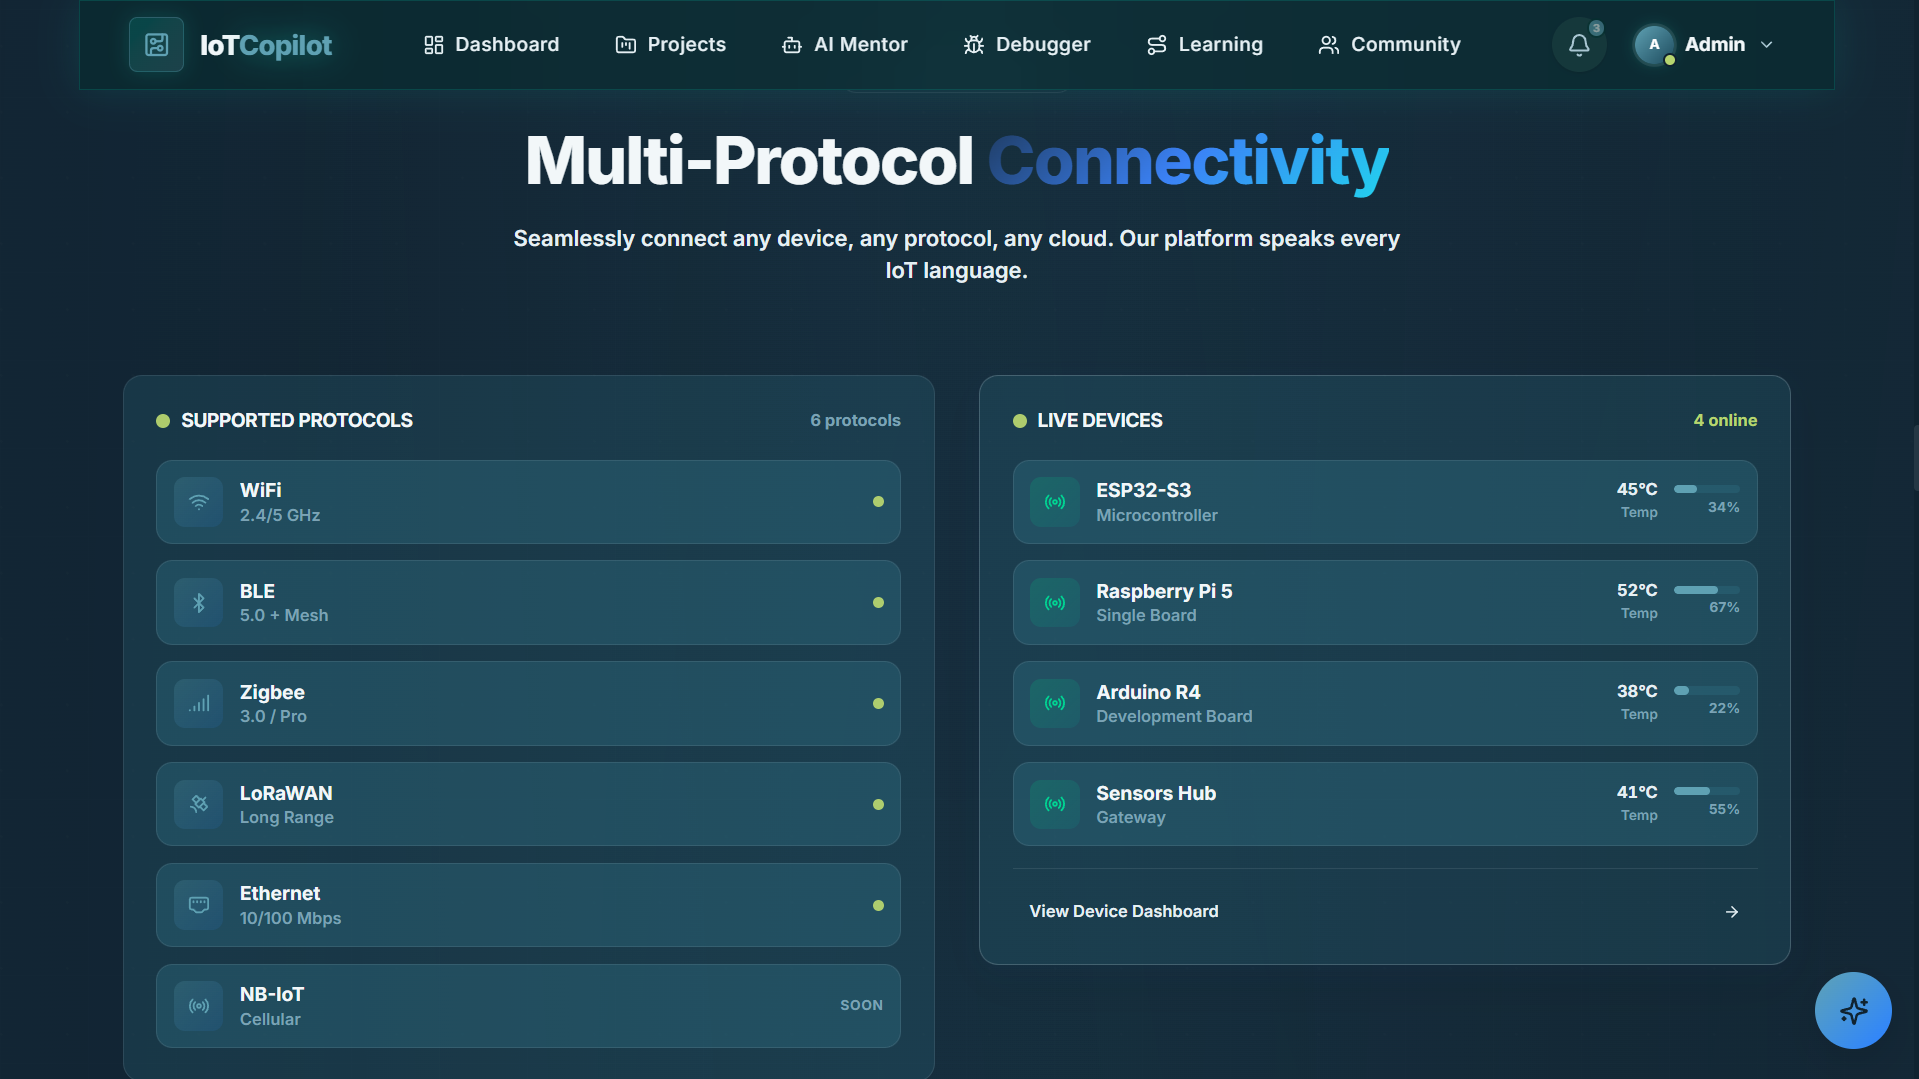Click the ESP32-S3 device signal icon
Image resolution: width=1919 pixels, height=1079 pixels.
click(1055, 502)
